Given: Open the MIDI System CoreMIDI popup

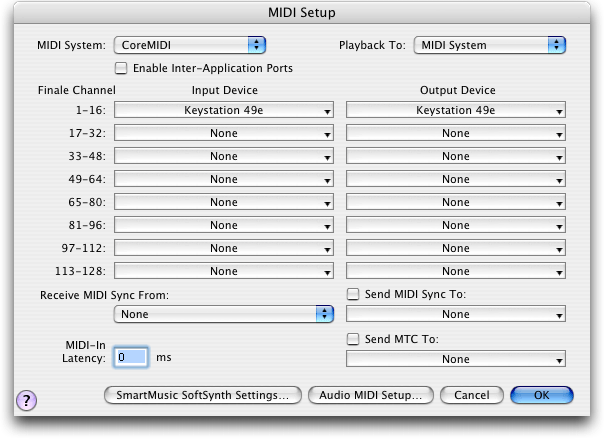Looking at the screenshot, I should click(x=190, y=45).
